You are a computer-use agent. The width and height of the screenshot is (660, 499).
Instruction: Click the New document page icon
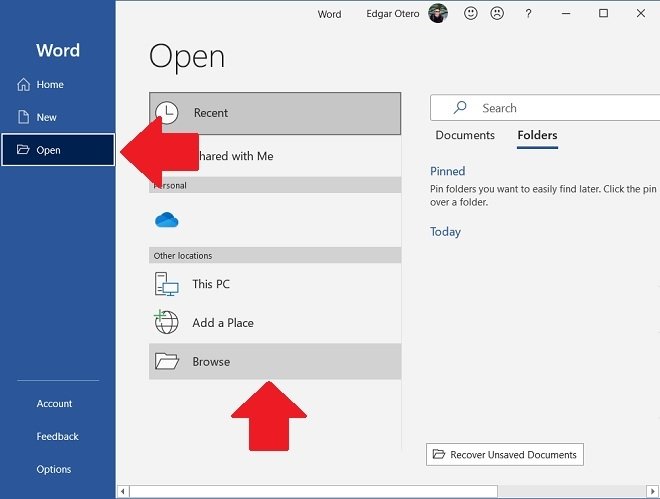click(x=24, y=117)
